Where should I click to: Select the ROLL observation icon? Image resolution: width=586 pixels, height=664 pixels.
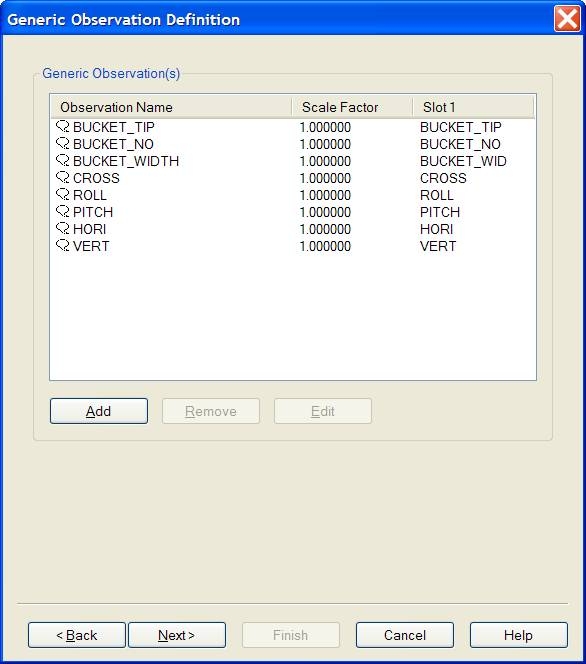[63, 194]
